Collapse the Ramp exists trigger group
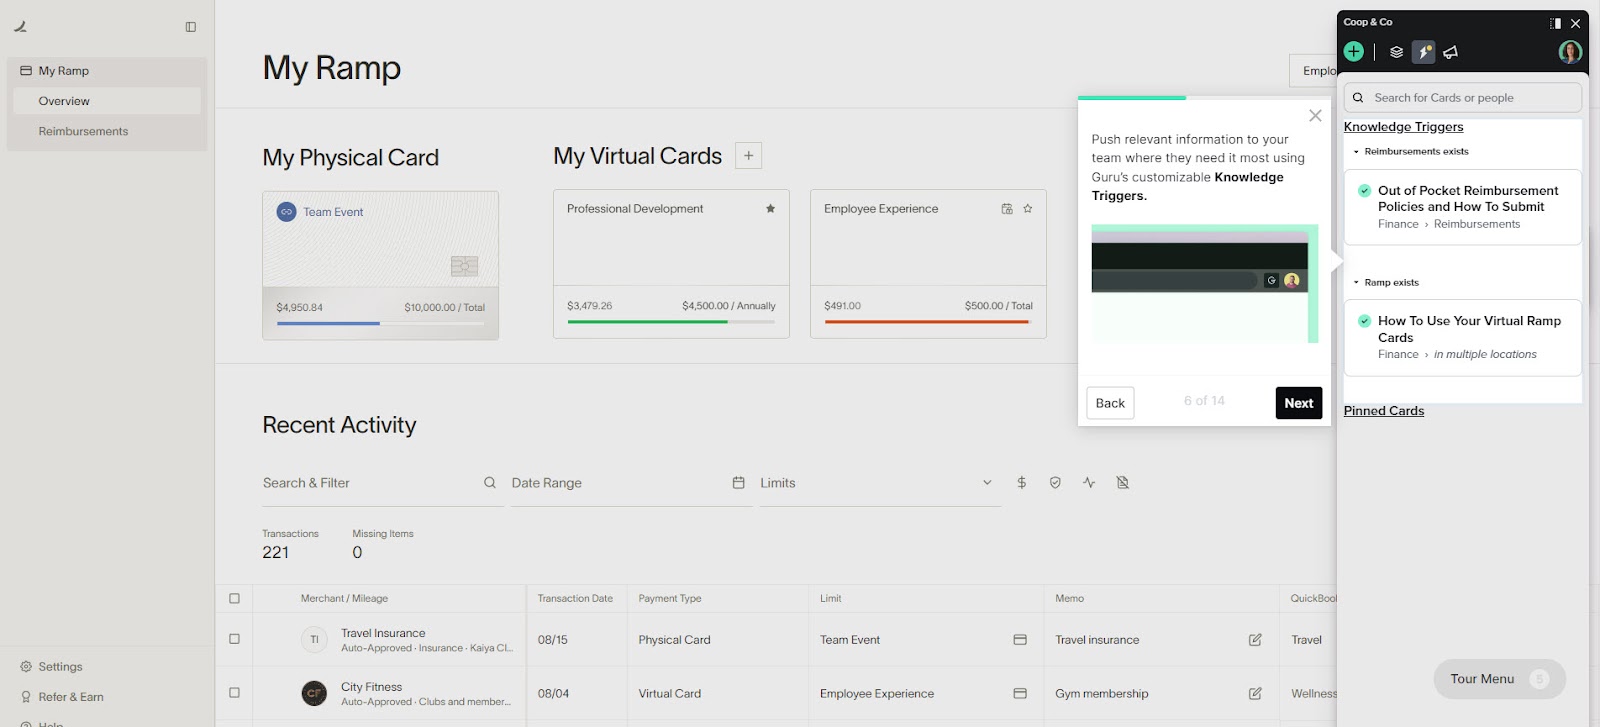This screenshot has width=1600, height=727. 1356,283
